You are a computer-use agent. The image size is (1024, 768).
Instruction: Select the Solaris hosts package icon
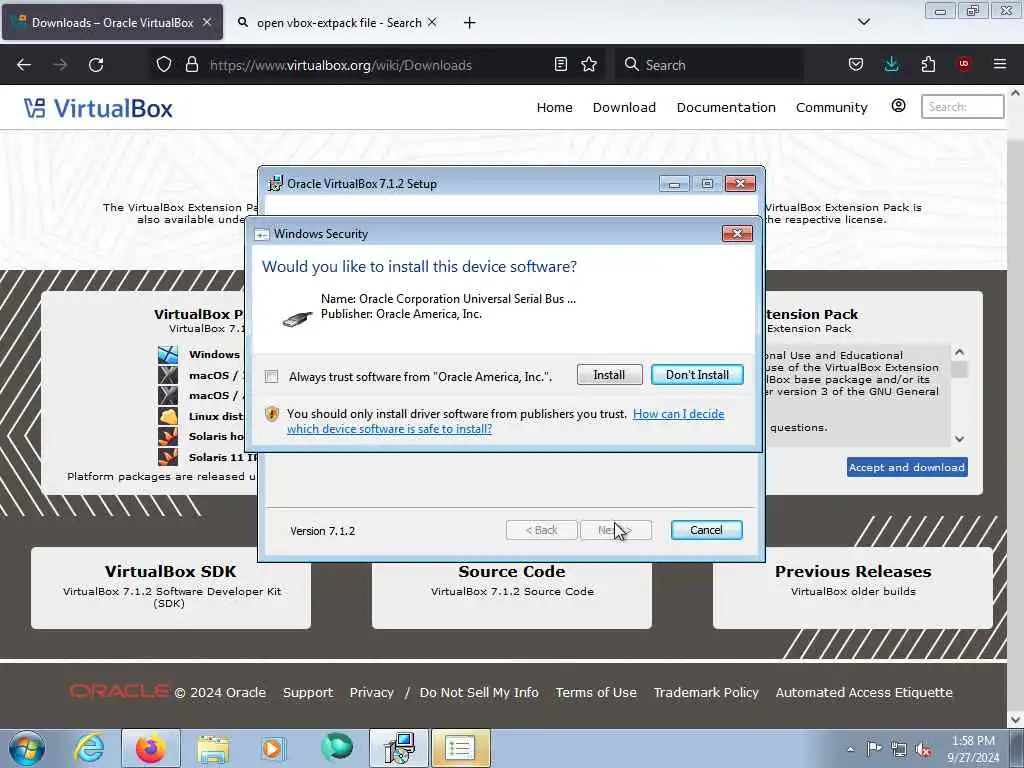point(168,436)
